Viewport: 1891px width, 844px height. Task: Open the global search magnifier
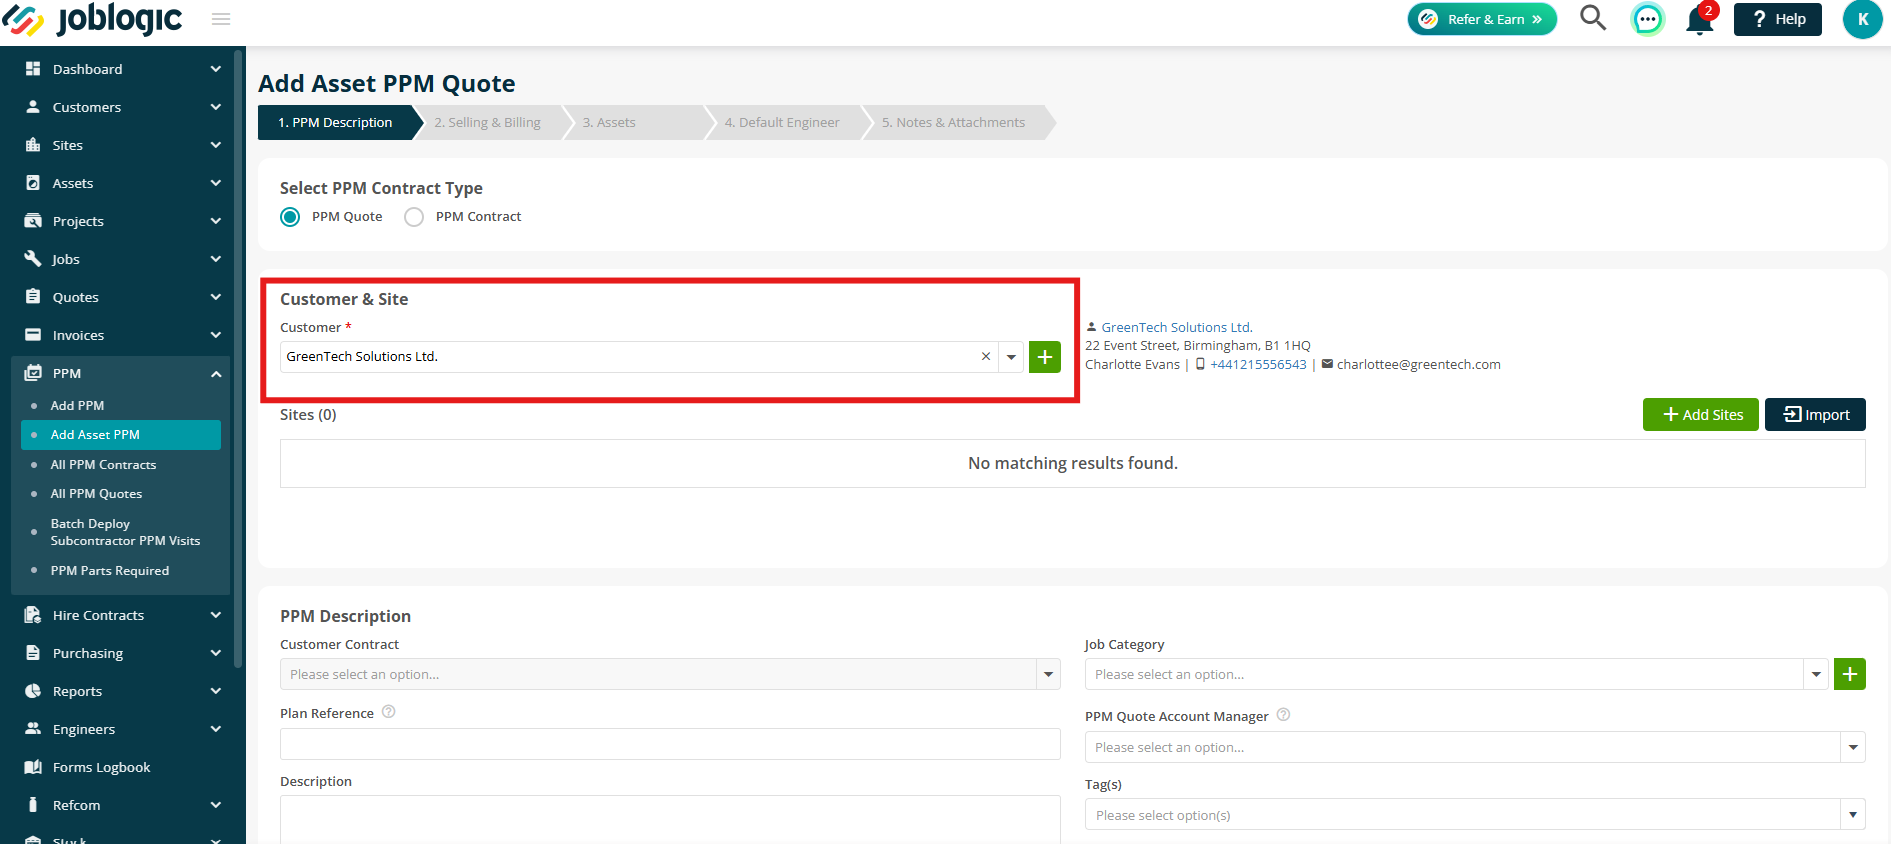pyautogui.click(x=1592, y=18)
